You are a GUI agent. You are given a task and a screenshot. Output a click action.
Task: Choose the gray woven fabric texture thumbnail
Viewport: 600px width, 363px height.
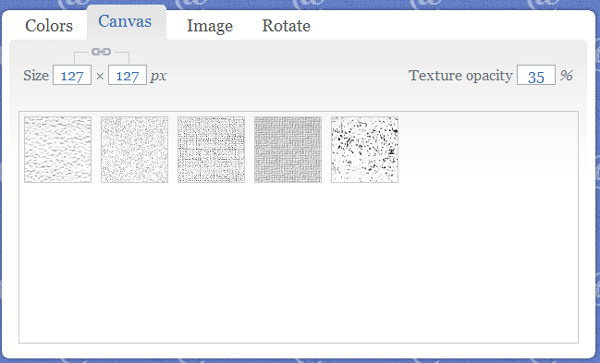coord(288,150)
